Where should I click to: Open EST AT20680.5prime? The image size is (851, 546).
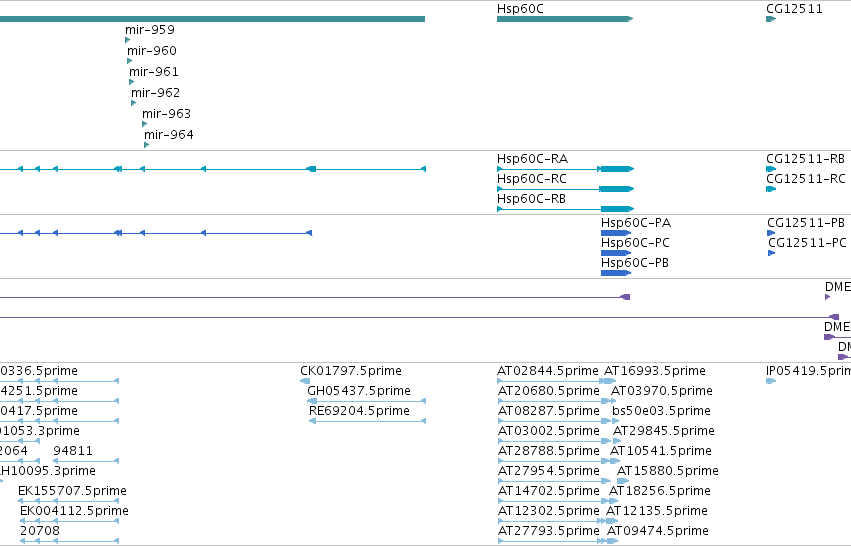coord(549,391)
